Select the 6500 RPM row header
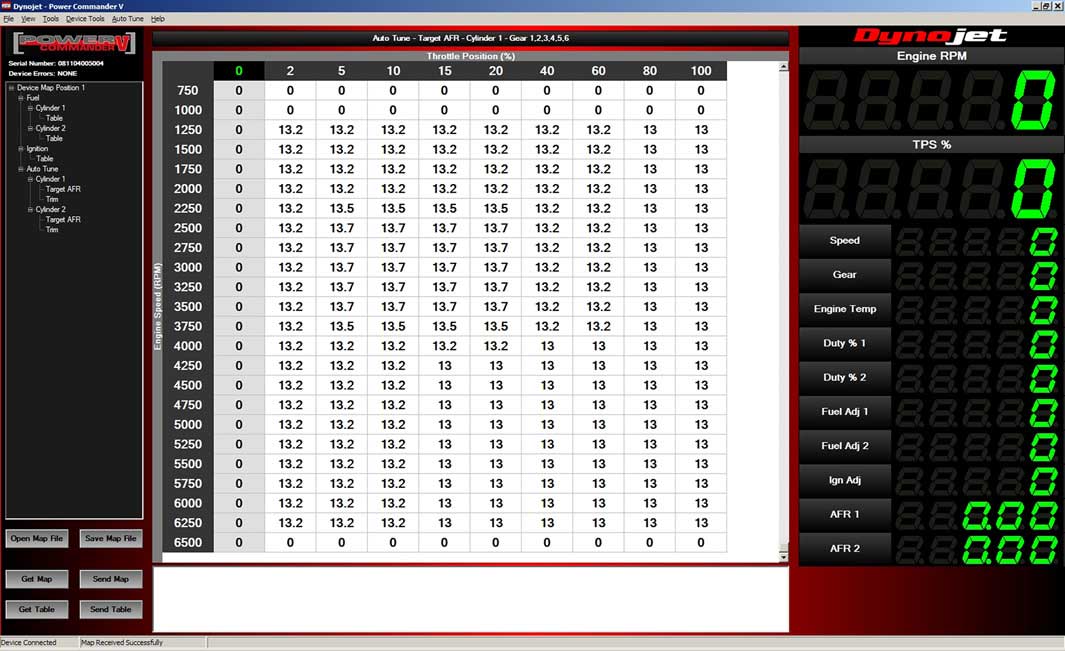 188,543
